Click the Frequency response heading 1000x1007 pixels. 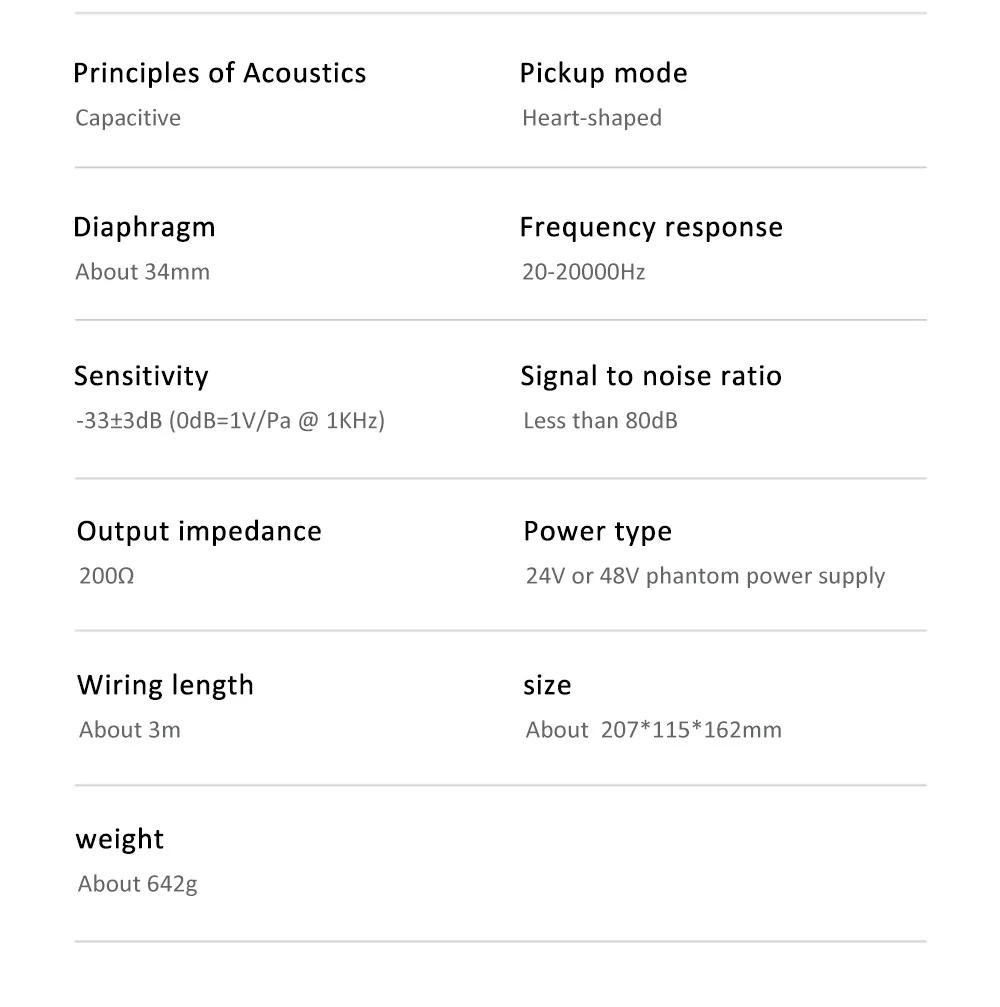[651, 227]
